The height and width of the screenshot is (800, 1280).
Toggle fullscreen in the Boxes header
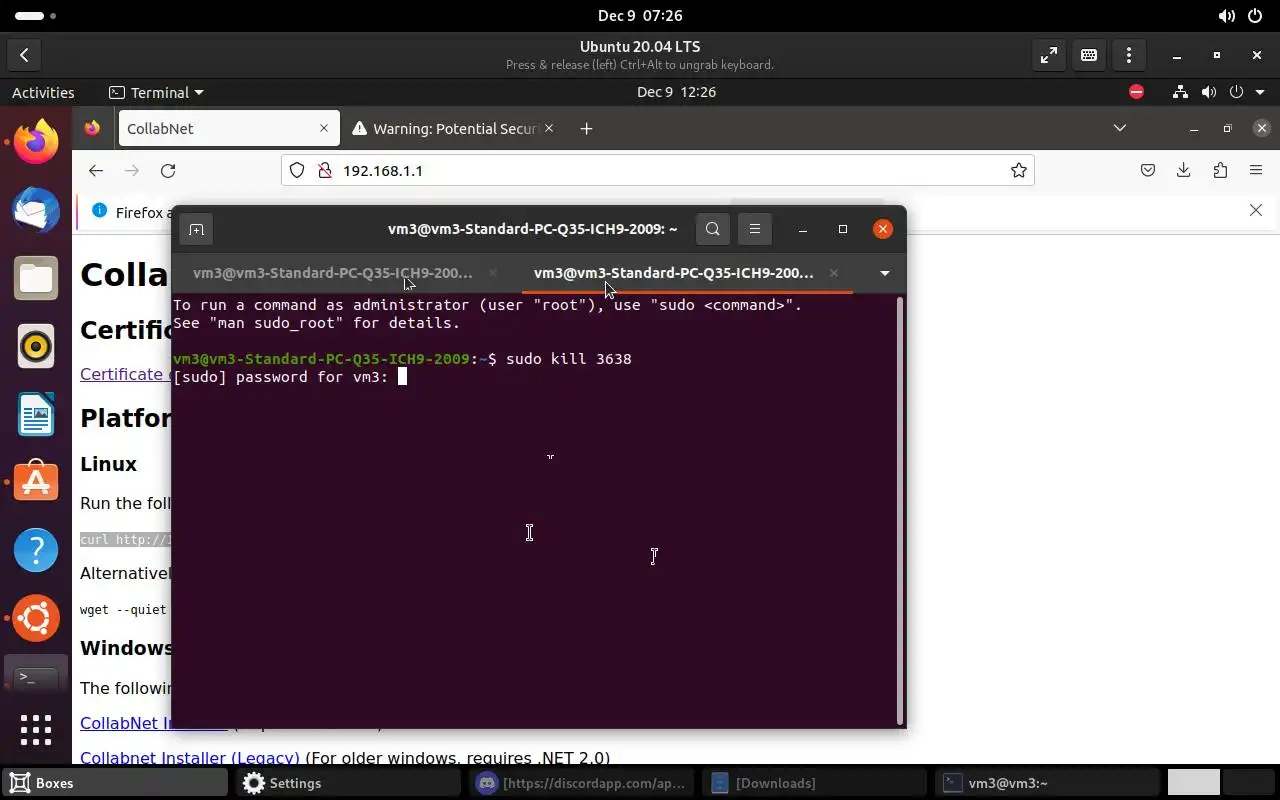coord(1049,56)
